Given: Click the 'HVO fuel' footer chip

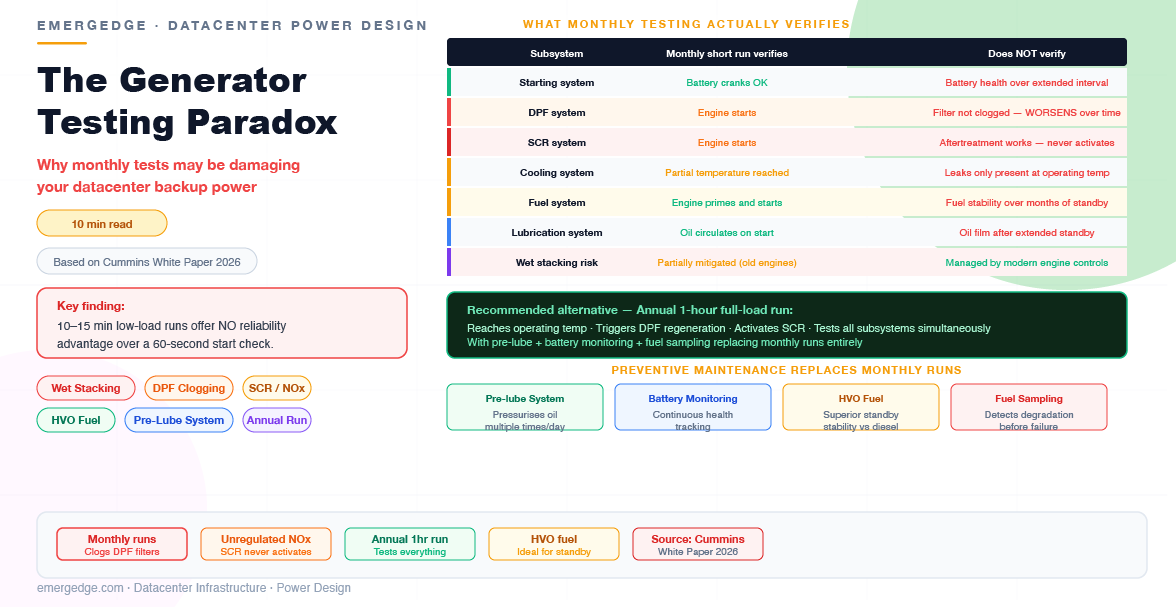Looking at the screenshot, I should click(554, 544).
